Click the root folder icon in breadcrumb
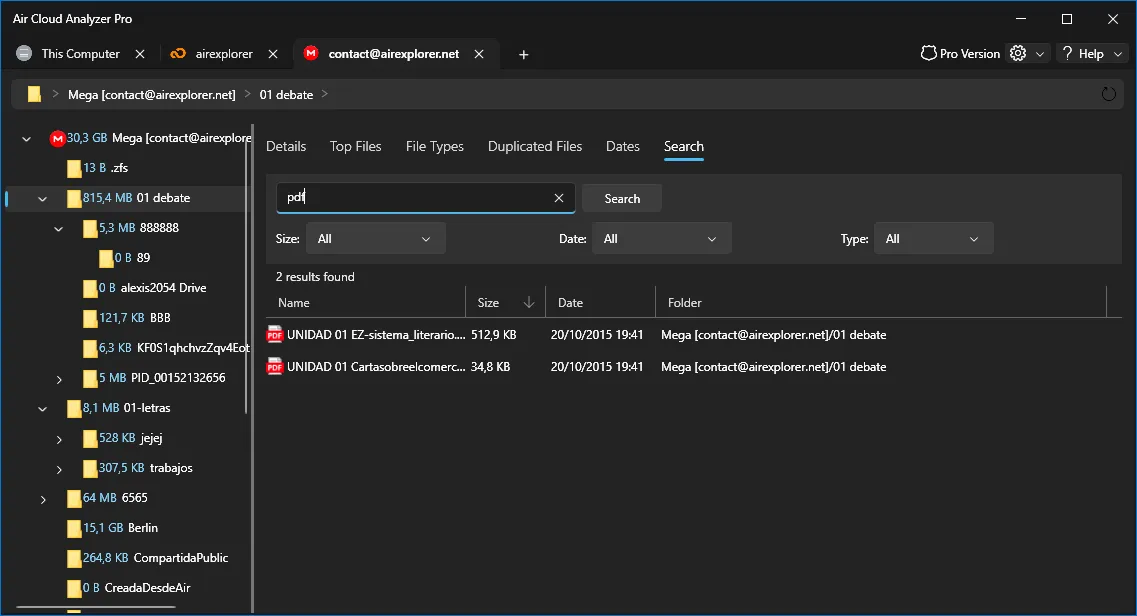 tap(34, 94)
